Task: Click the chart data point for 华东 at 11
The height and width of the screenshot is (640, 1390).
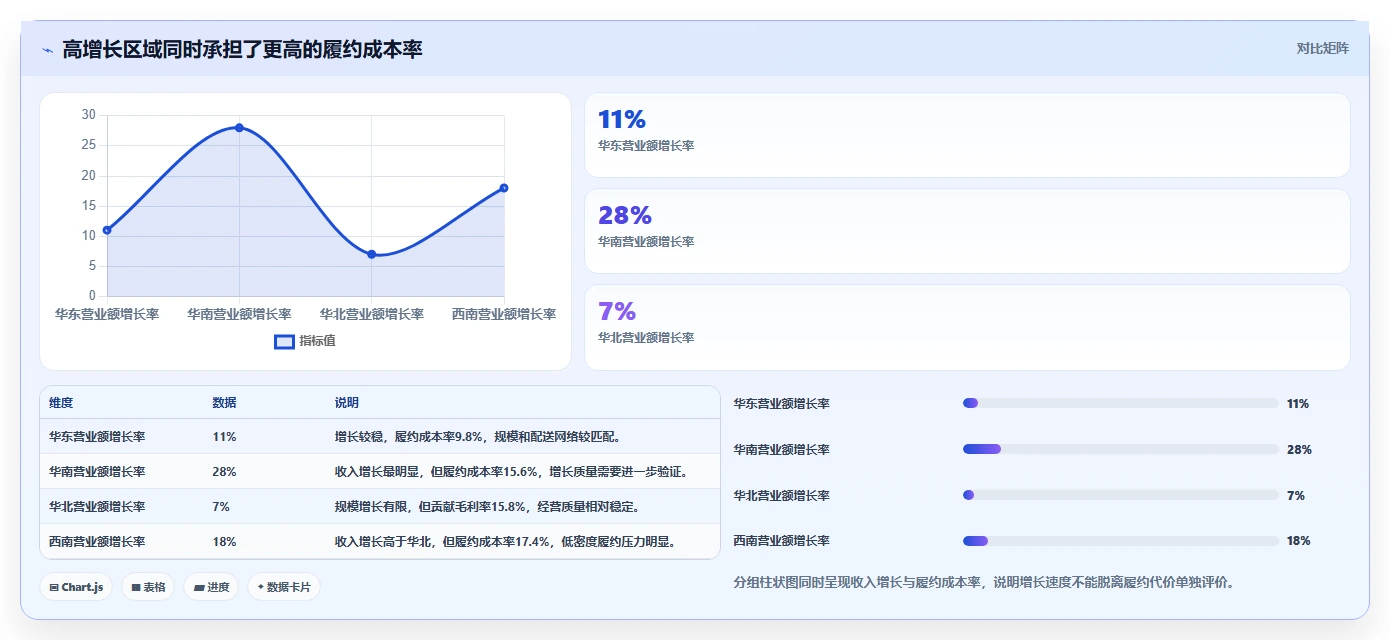Action: (107, 230)
